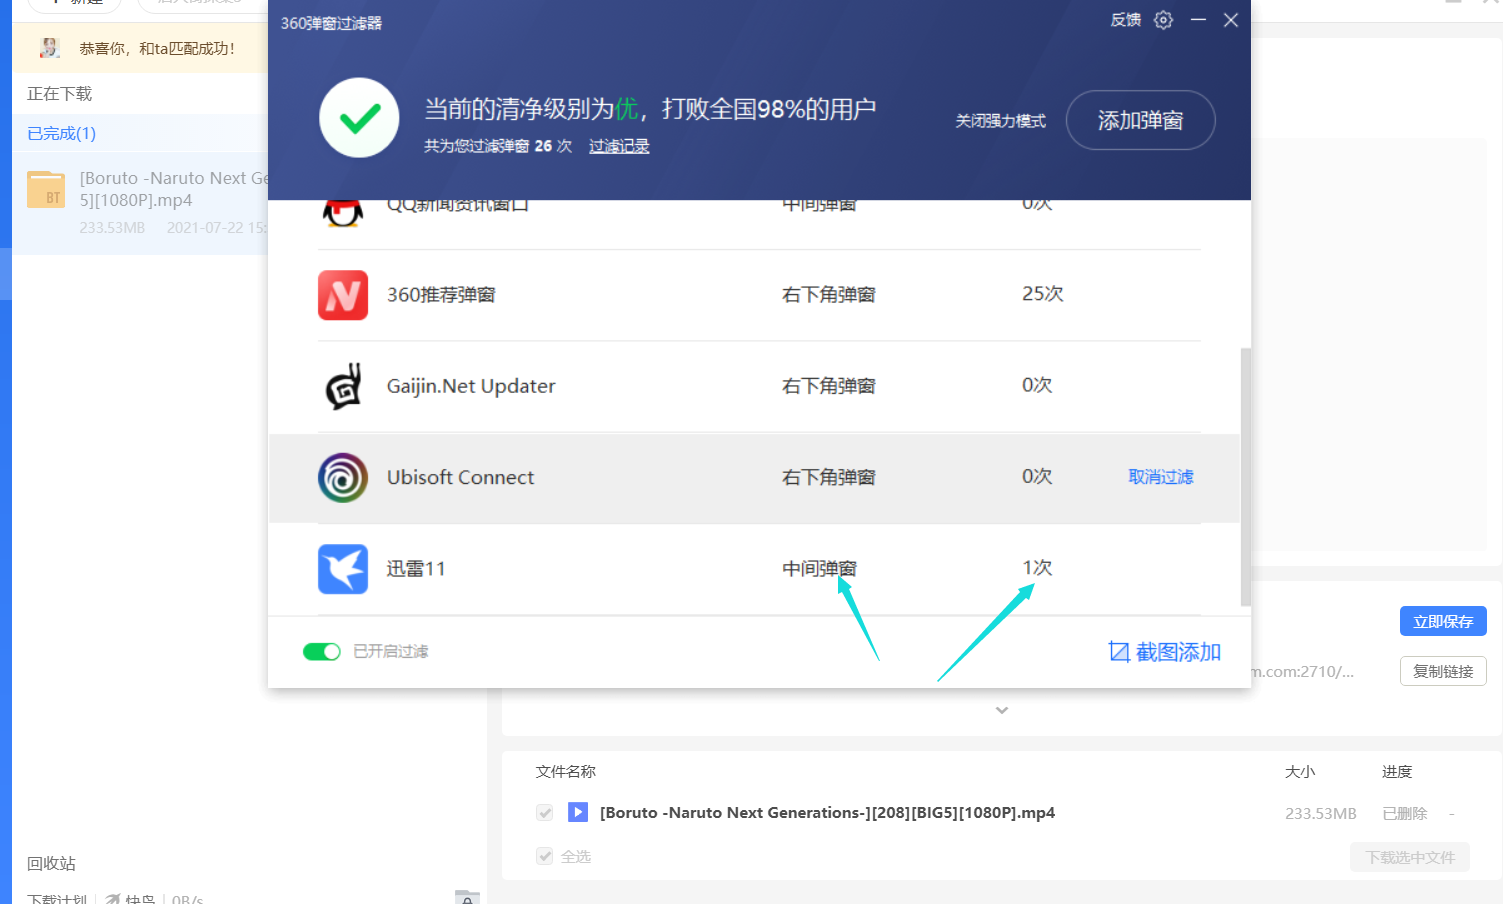Viewport: 1503px width, 904px height.
Task: Click 立即保存 button in Xunlei
Action: click(1443, 621)
